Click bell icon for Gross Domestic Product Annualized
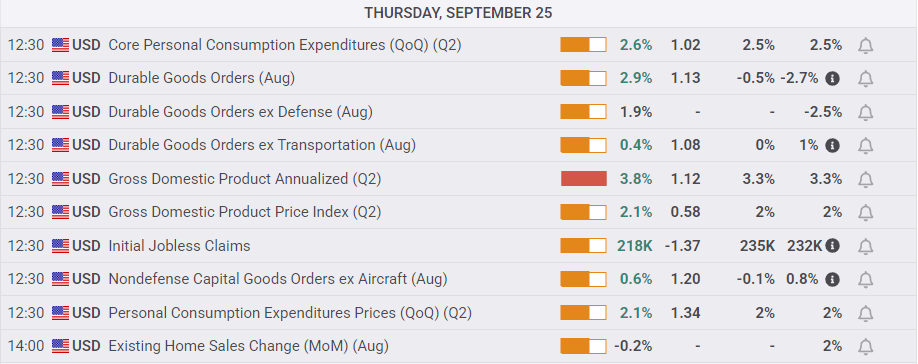 click(865, 179)
